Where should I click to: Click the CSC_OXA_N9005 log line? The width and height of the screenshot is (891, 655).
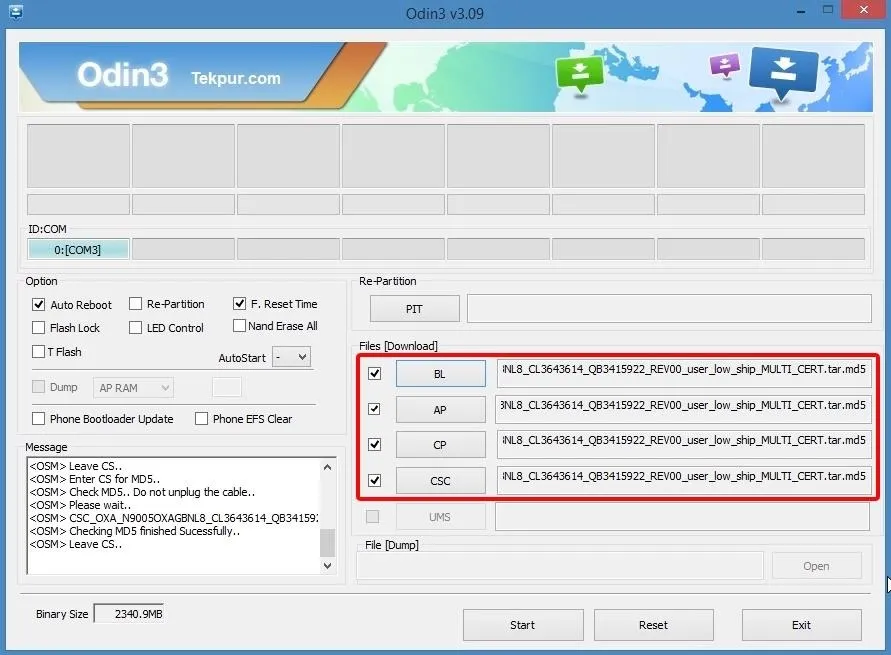(x=174, y=518)
